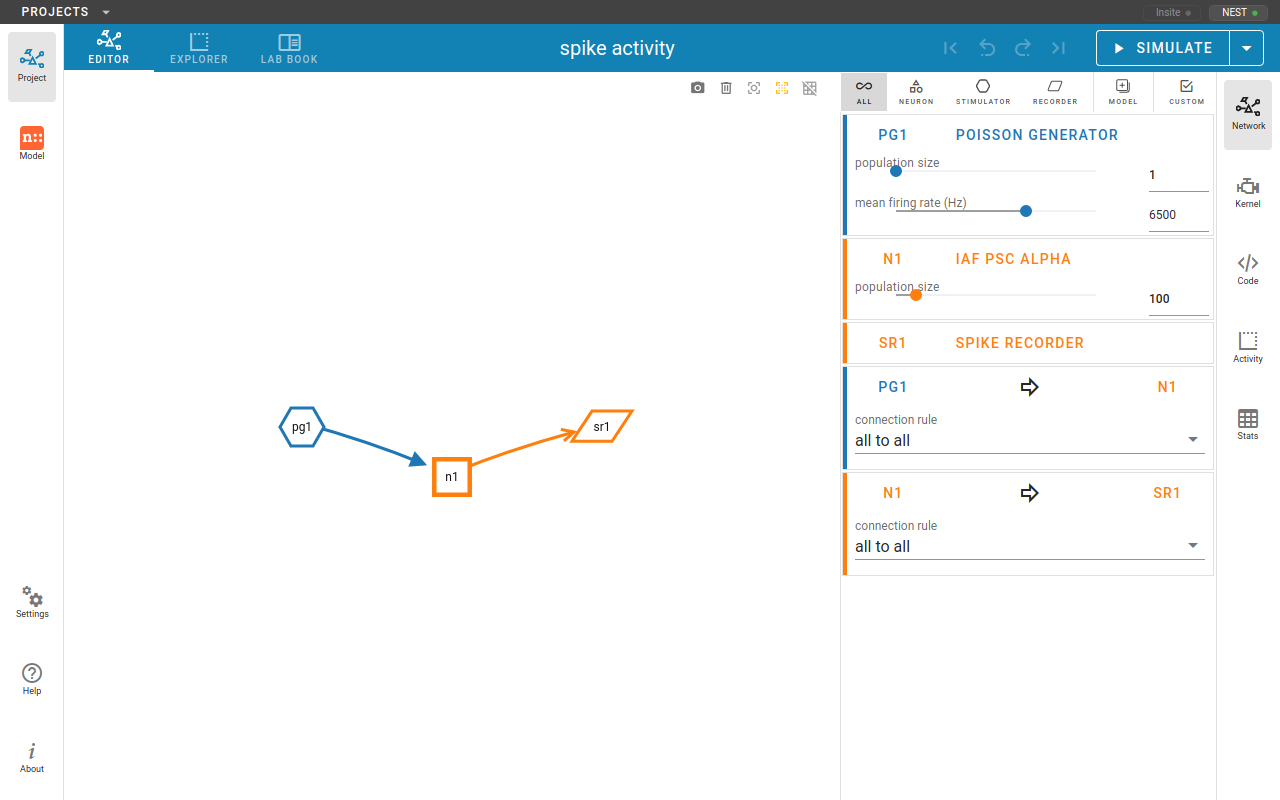
Task: Open the Model section in left sidebar
Action: 32,144
